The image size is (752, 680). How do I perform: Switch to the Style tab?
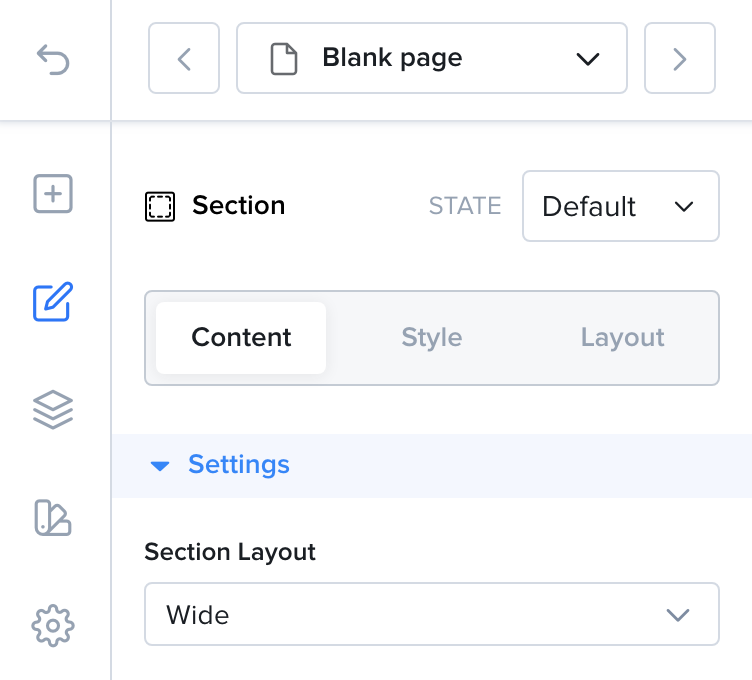click(x=432, y=338)
